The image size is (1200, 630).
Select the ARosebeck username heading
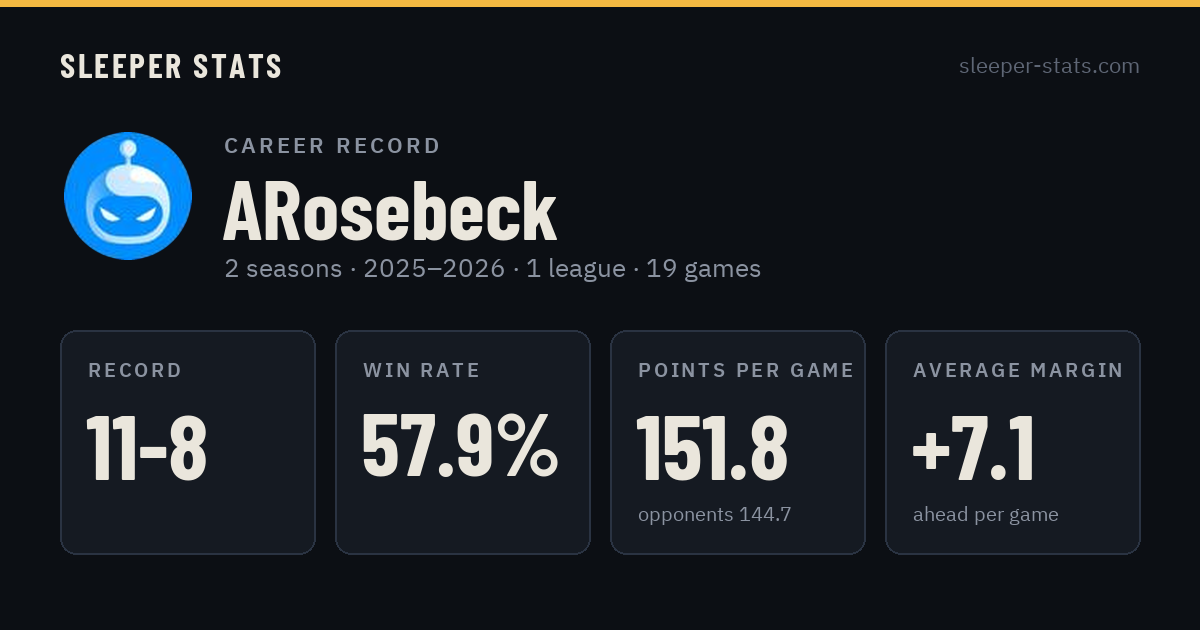390,212
